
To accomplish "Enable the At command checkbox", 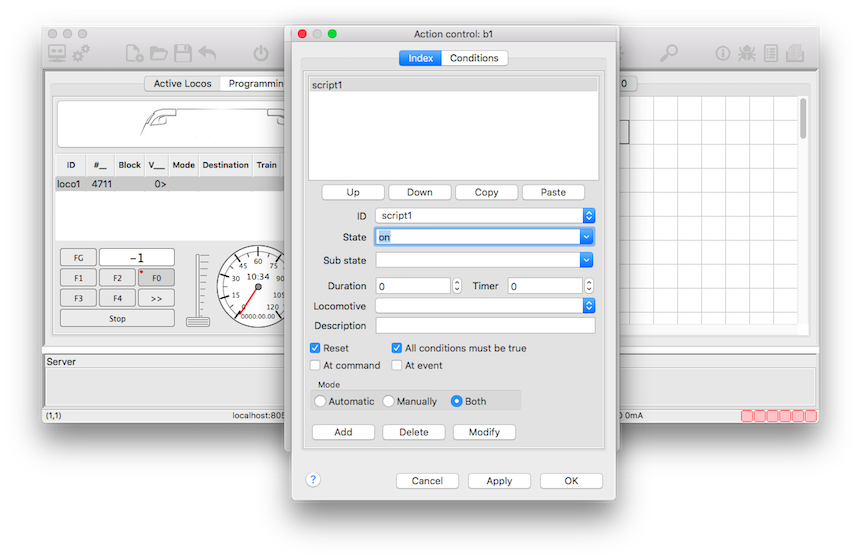I will [x=316, y=366].
